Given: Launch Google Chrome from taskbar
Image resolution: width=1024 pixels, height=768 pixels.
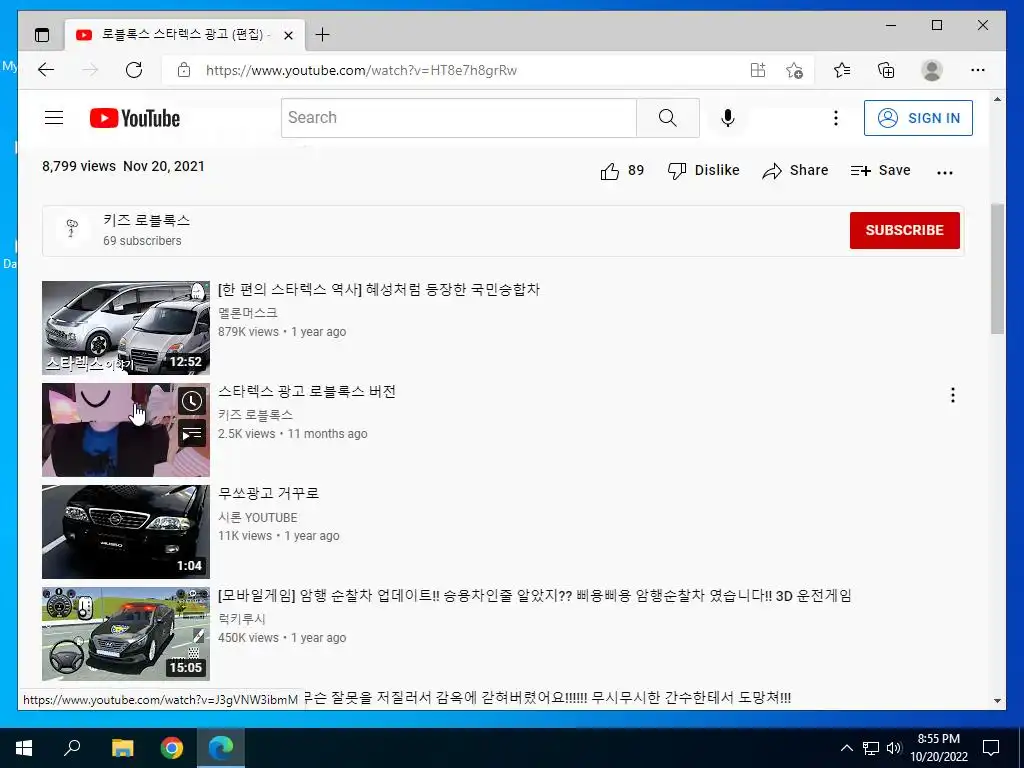Looking at the screenshot, I should (172, 748).
